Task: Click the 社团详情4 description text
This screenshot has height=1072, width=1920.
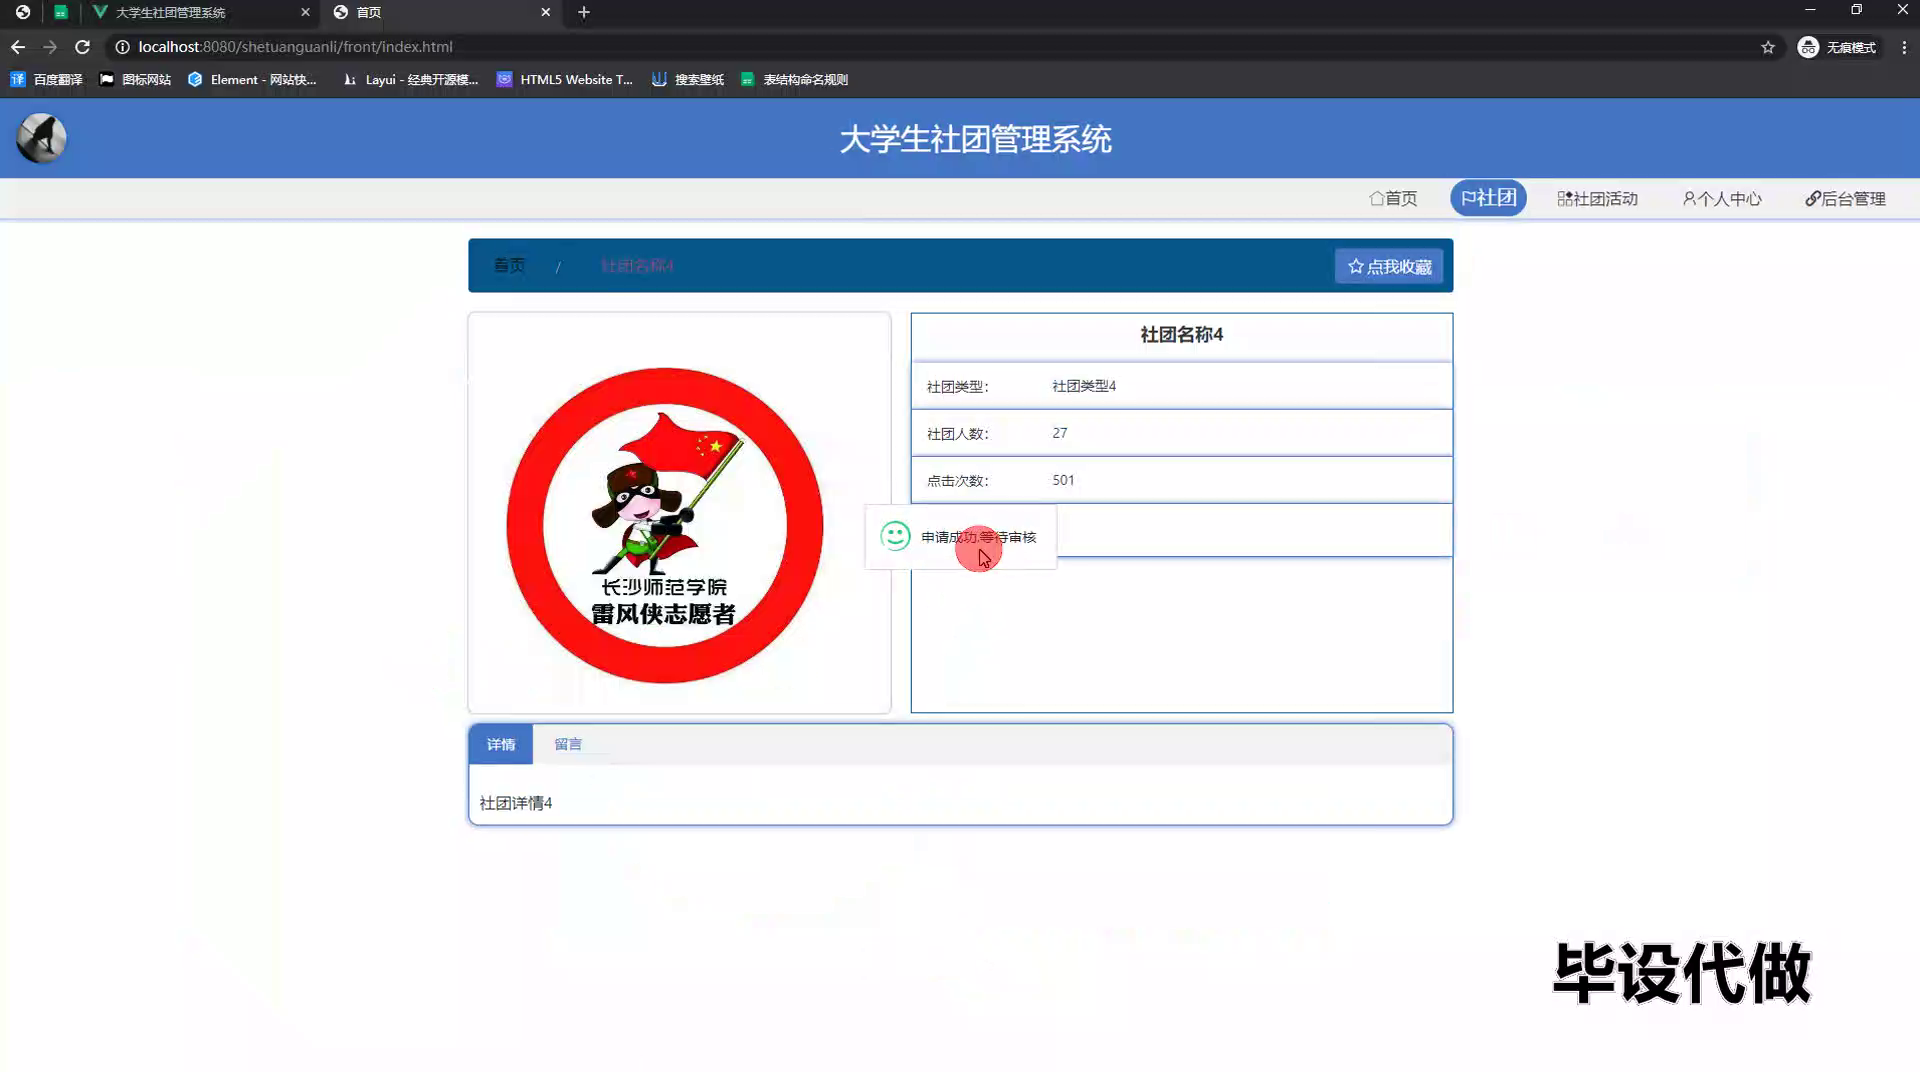Action: [x=515, y=803]
